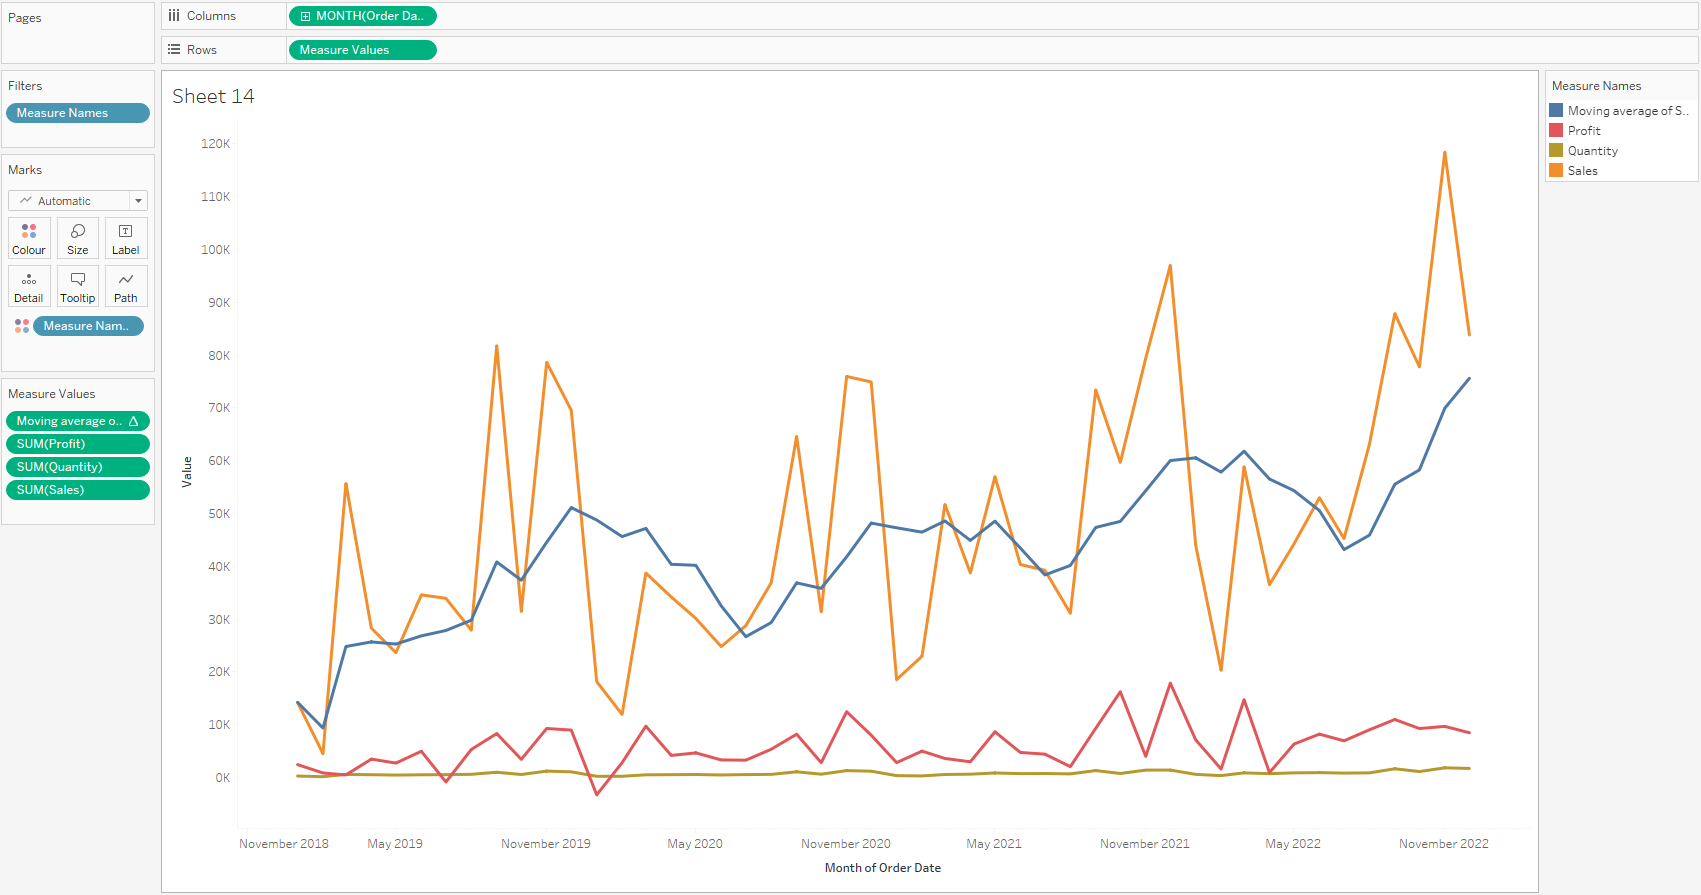The height and width of the screenshot is (895, 1701).
Task: Click the Columns shelf icon
Action: point(174,16)
